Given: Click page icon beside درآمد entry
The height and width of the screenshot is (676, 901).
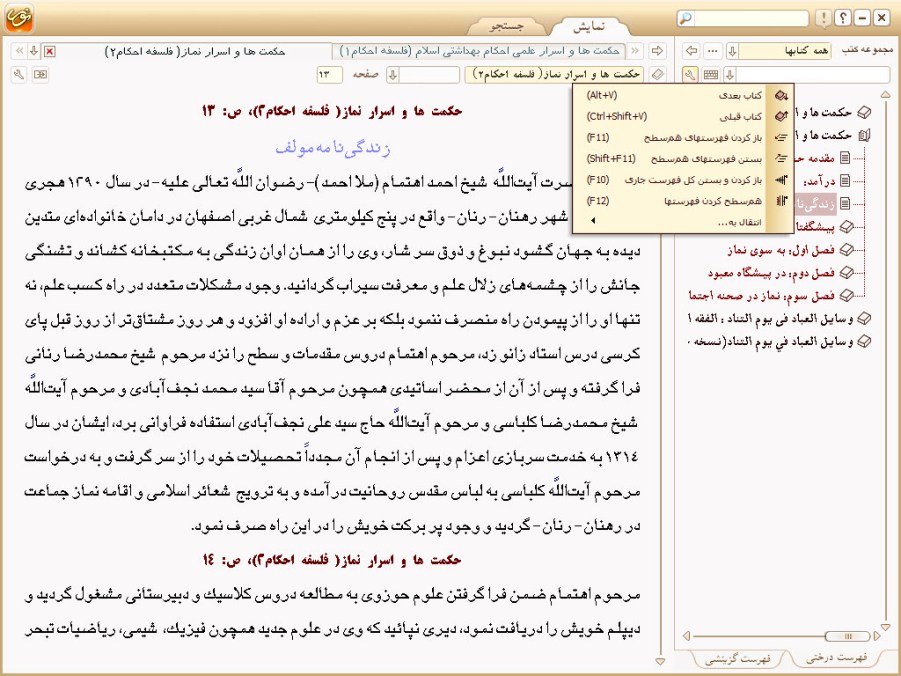Looking at the screenshot, I should (x=845, y=181).
